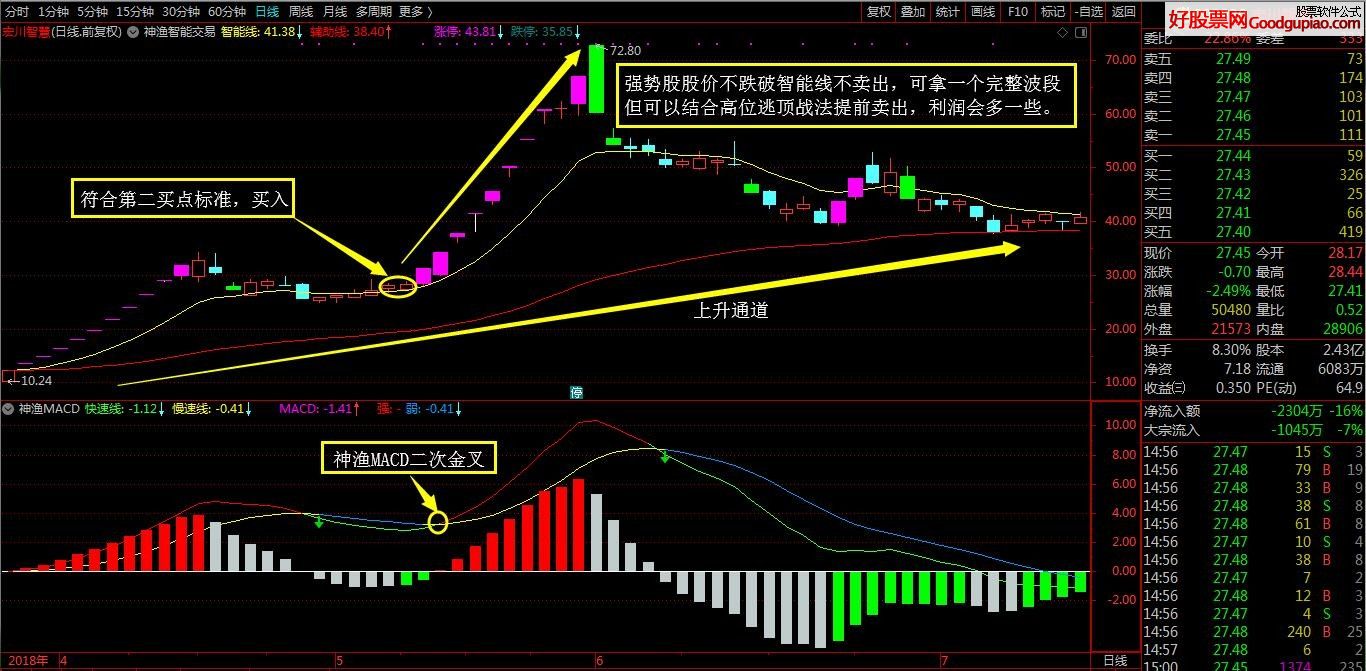Select the trade row with volume 61 B
Screen dimensions: 1366x671
[1253, 524]
